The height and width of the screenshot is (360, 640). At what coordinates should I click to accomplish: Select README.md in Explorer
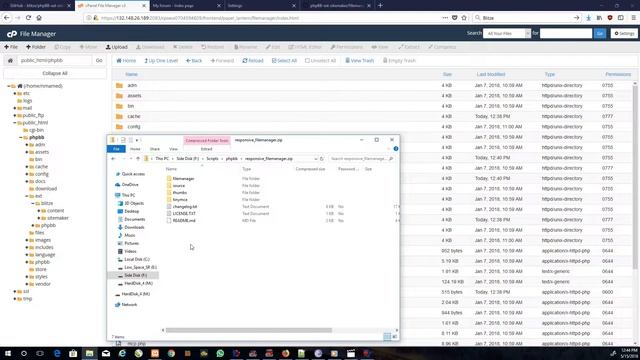pyautogui.click(x=184, y=220)
